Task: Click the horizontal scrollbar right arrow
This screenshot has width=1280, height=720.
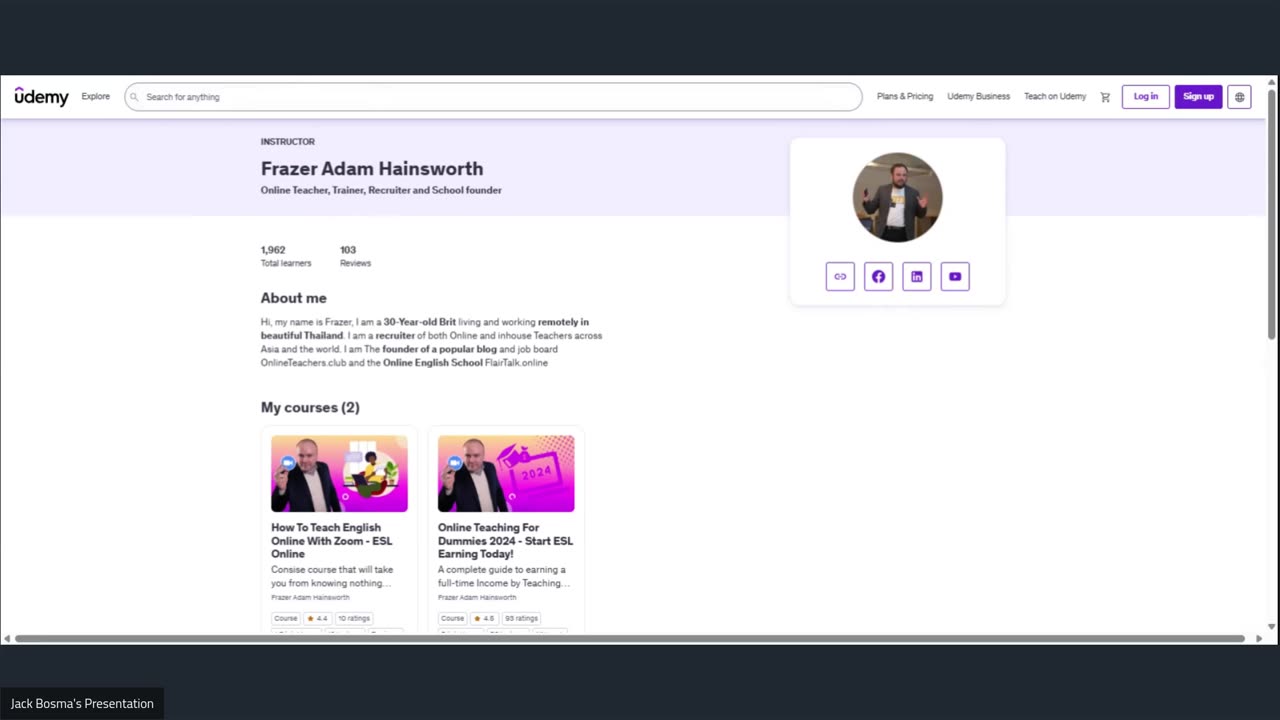Action: coord(1259,638)
